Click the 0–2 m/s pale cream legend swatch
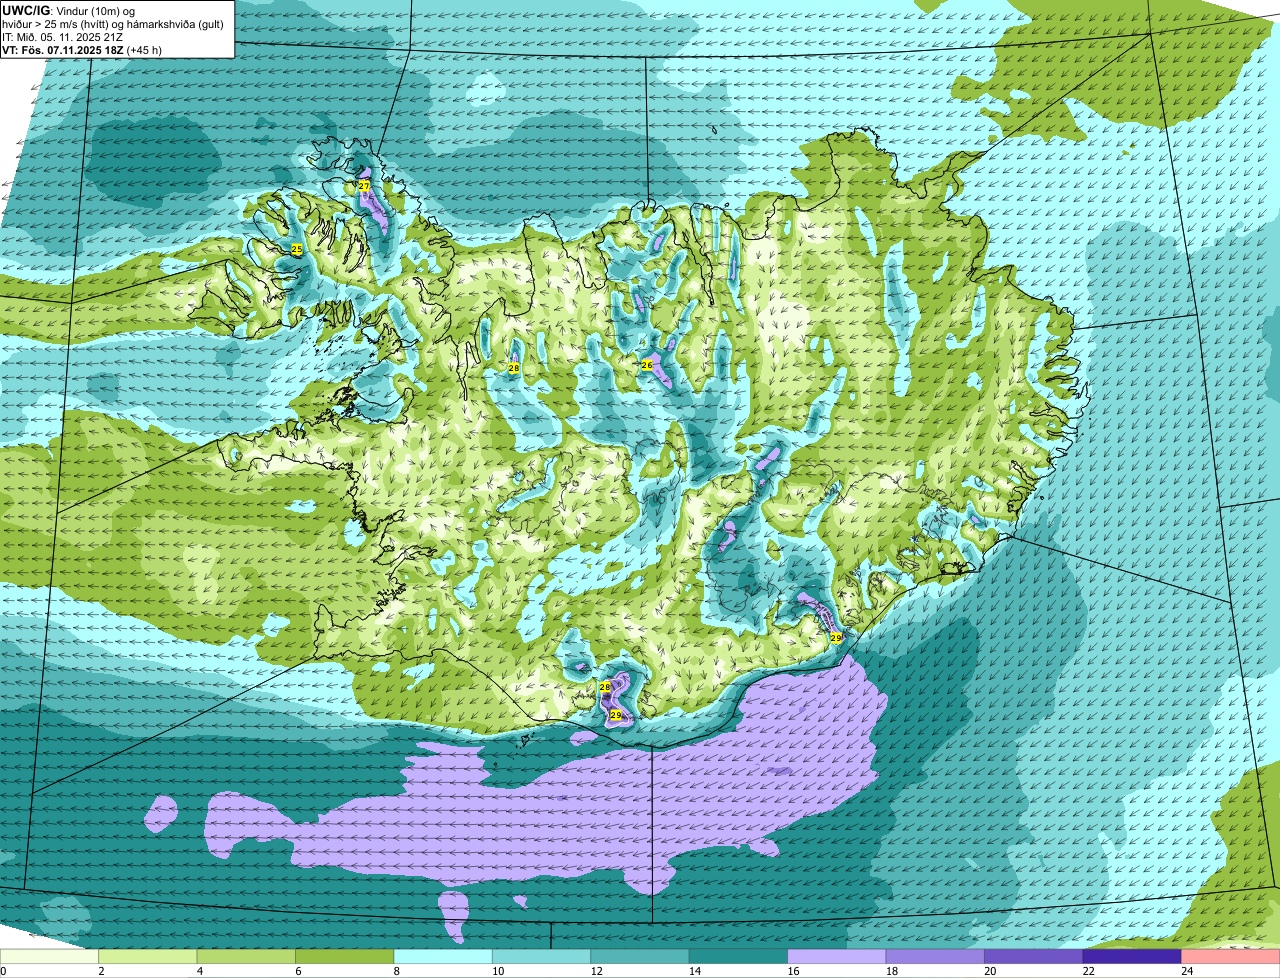This screenshot has width=1280, height=978. tap(50, 956)
